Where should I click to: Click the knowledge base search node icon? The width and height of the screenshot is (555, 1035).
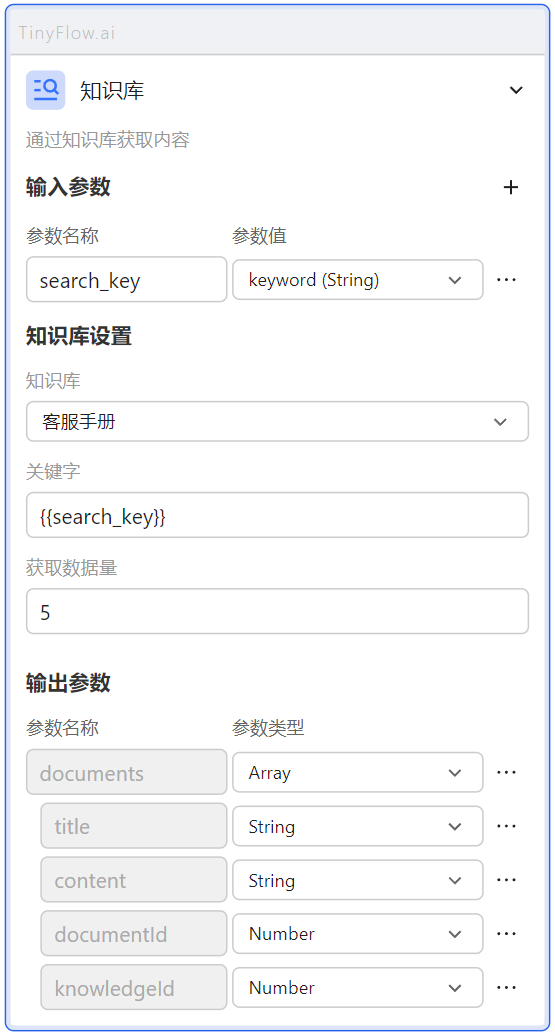click(46, 90)
